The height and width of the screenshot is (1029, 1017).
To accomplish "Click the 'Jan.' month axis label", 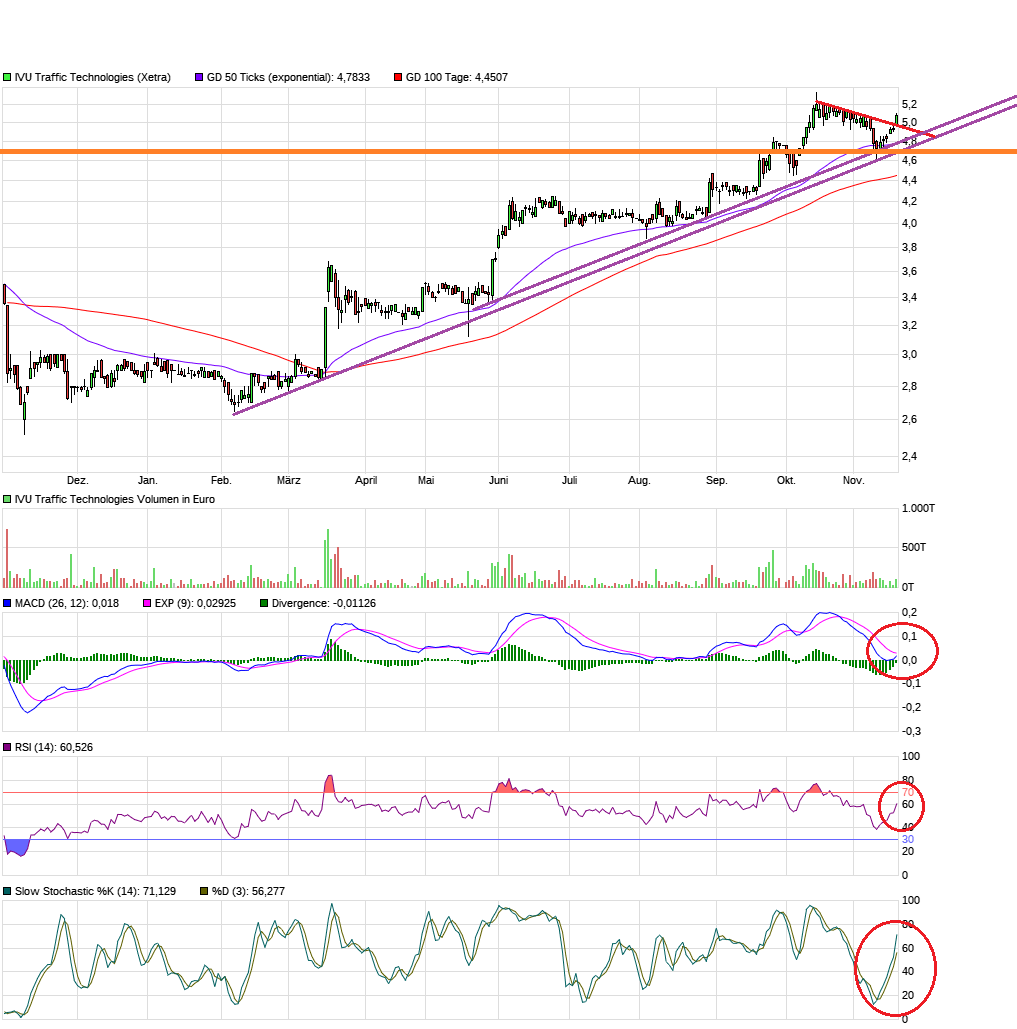I will [148, 480].
